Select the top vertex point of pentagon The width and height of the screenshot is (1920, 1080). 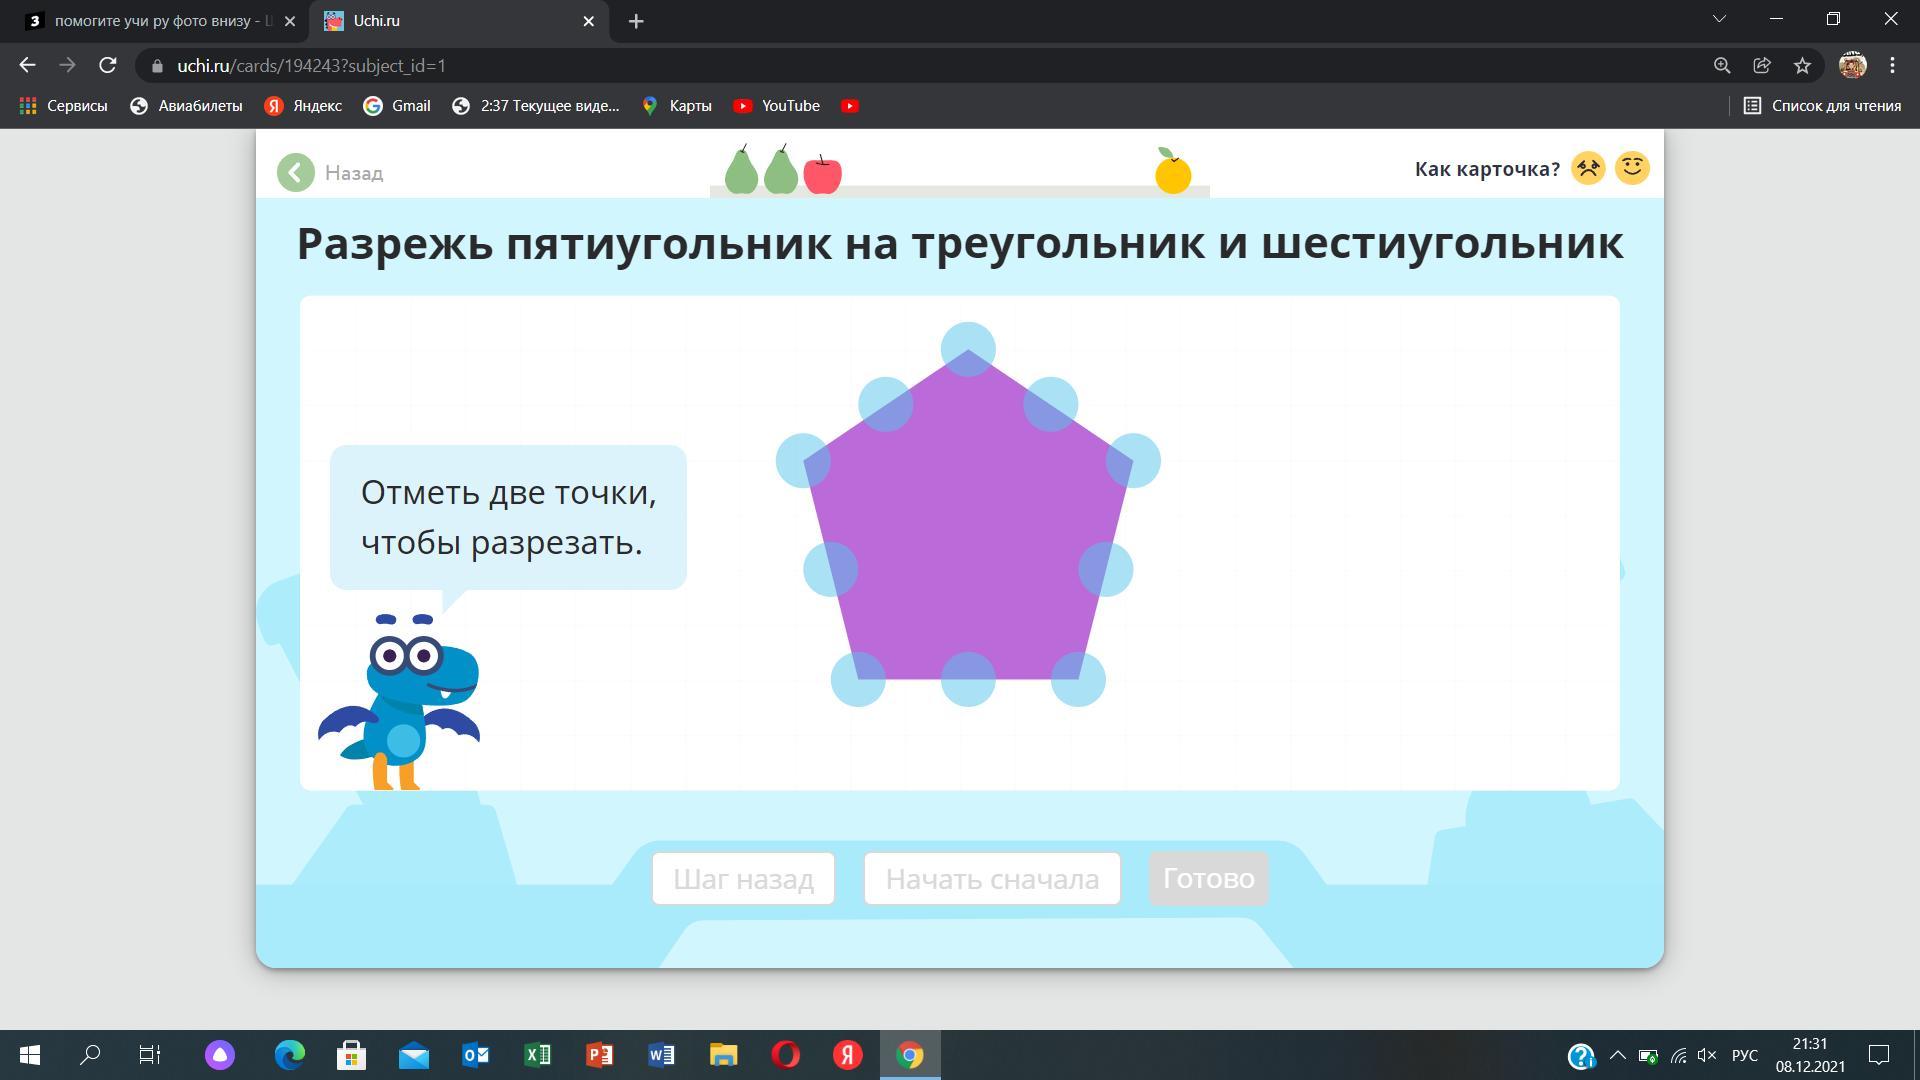click(x=968, y=350)
